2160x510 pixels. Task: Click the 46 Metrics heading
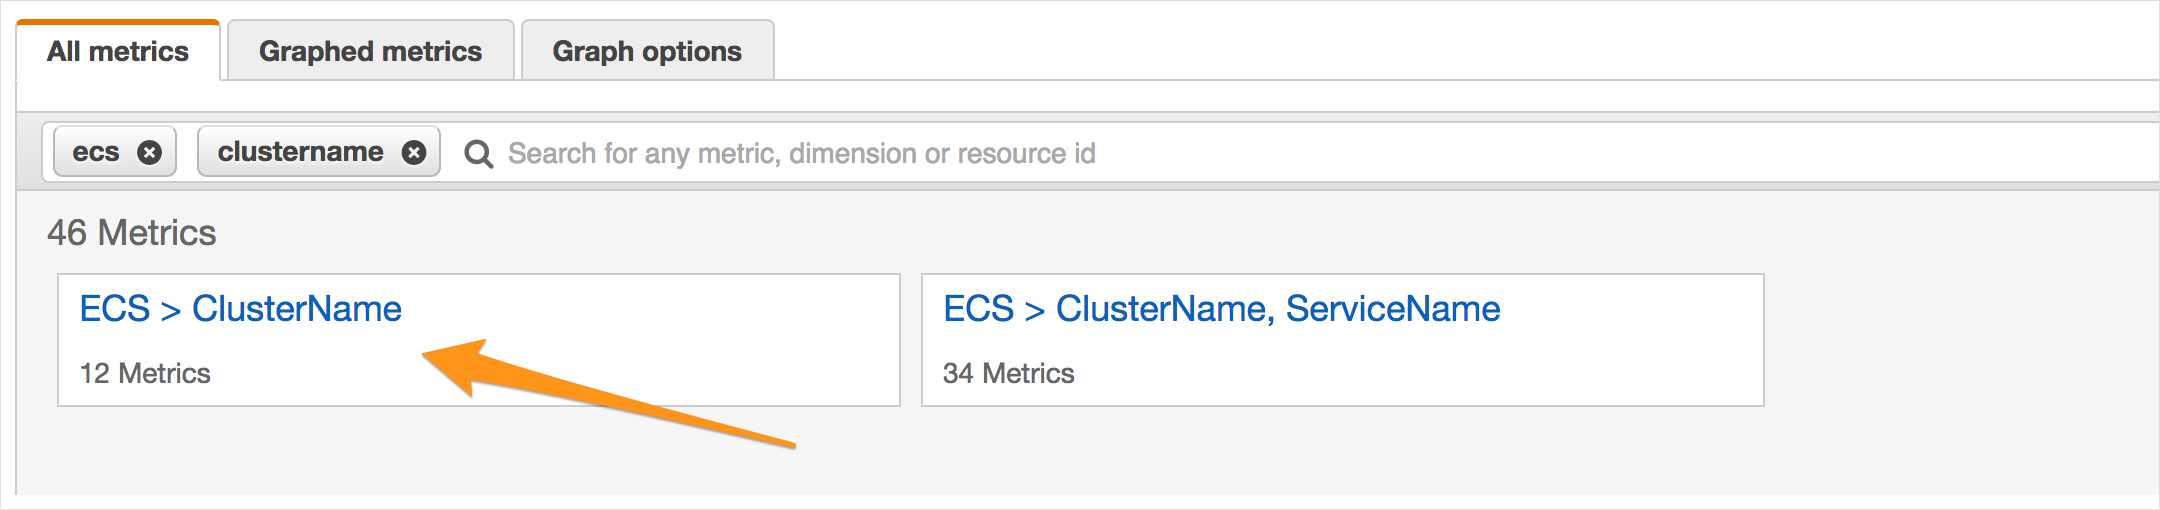pos(131,233)
